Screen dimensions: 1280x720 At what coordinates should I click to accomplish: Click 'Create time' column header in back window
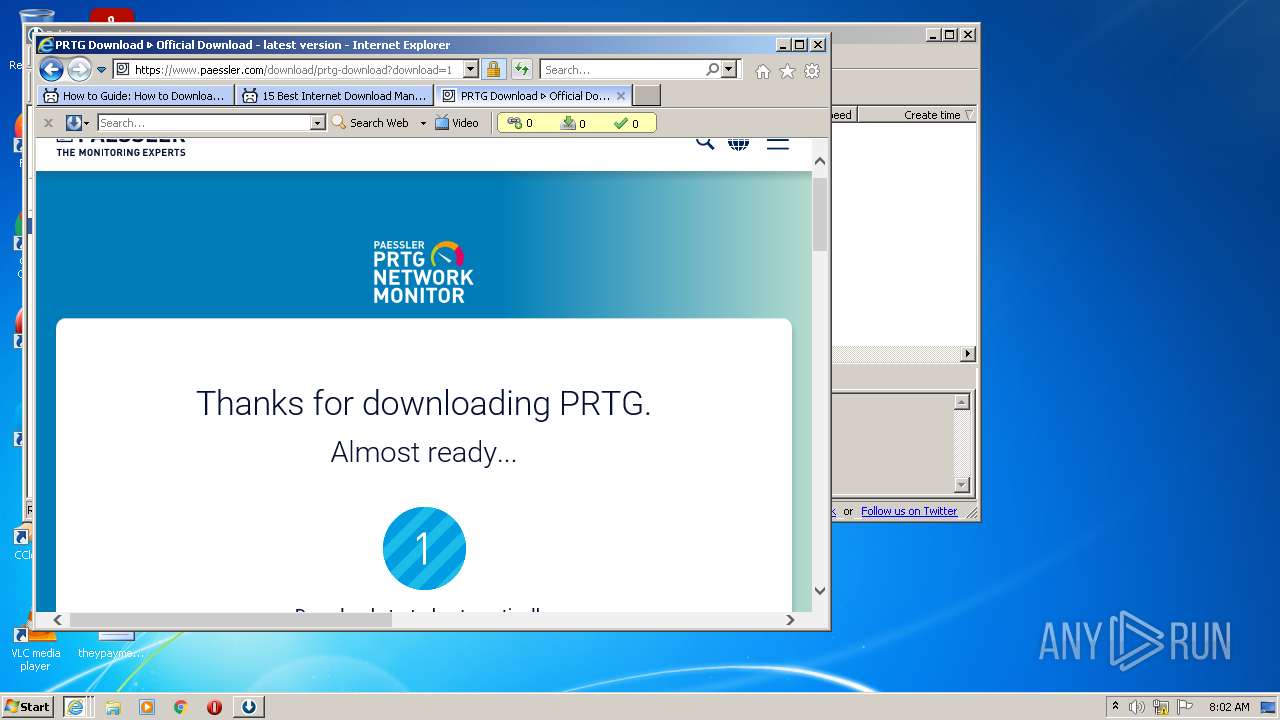932,115
